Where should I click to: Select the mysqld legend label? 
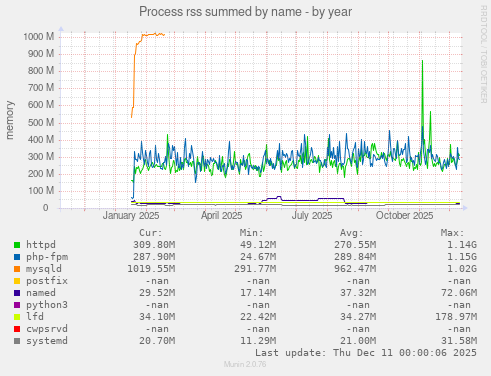pos(44,269)
